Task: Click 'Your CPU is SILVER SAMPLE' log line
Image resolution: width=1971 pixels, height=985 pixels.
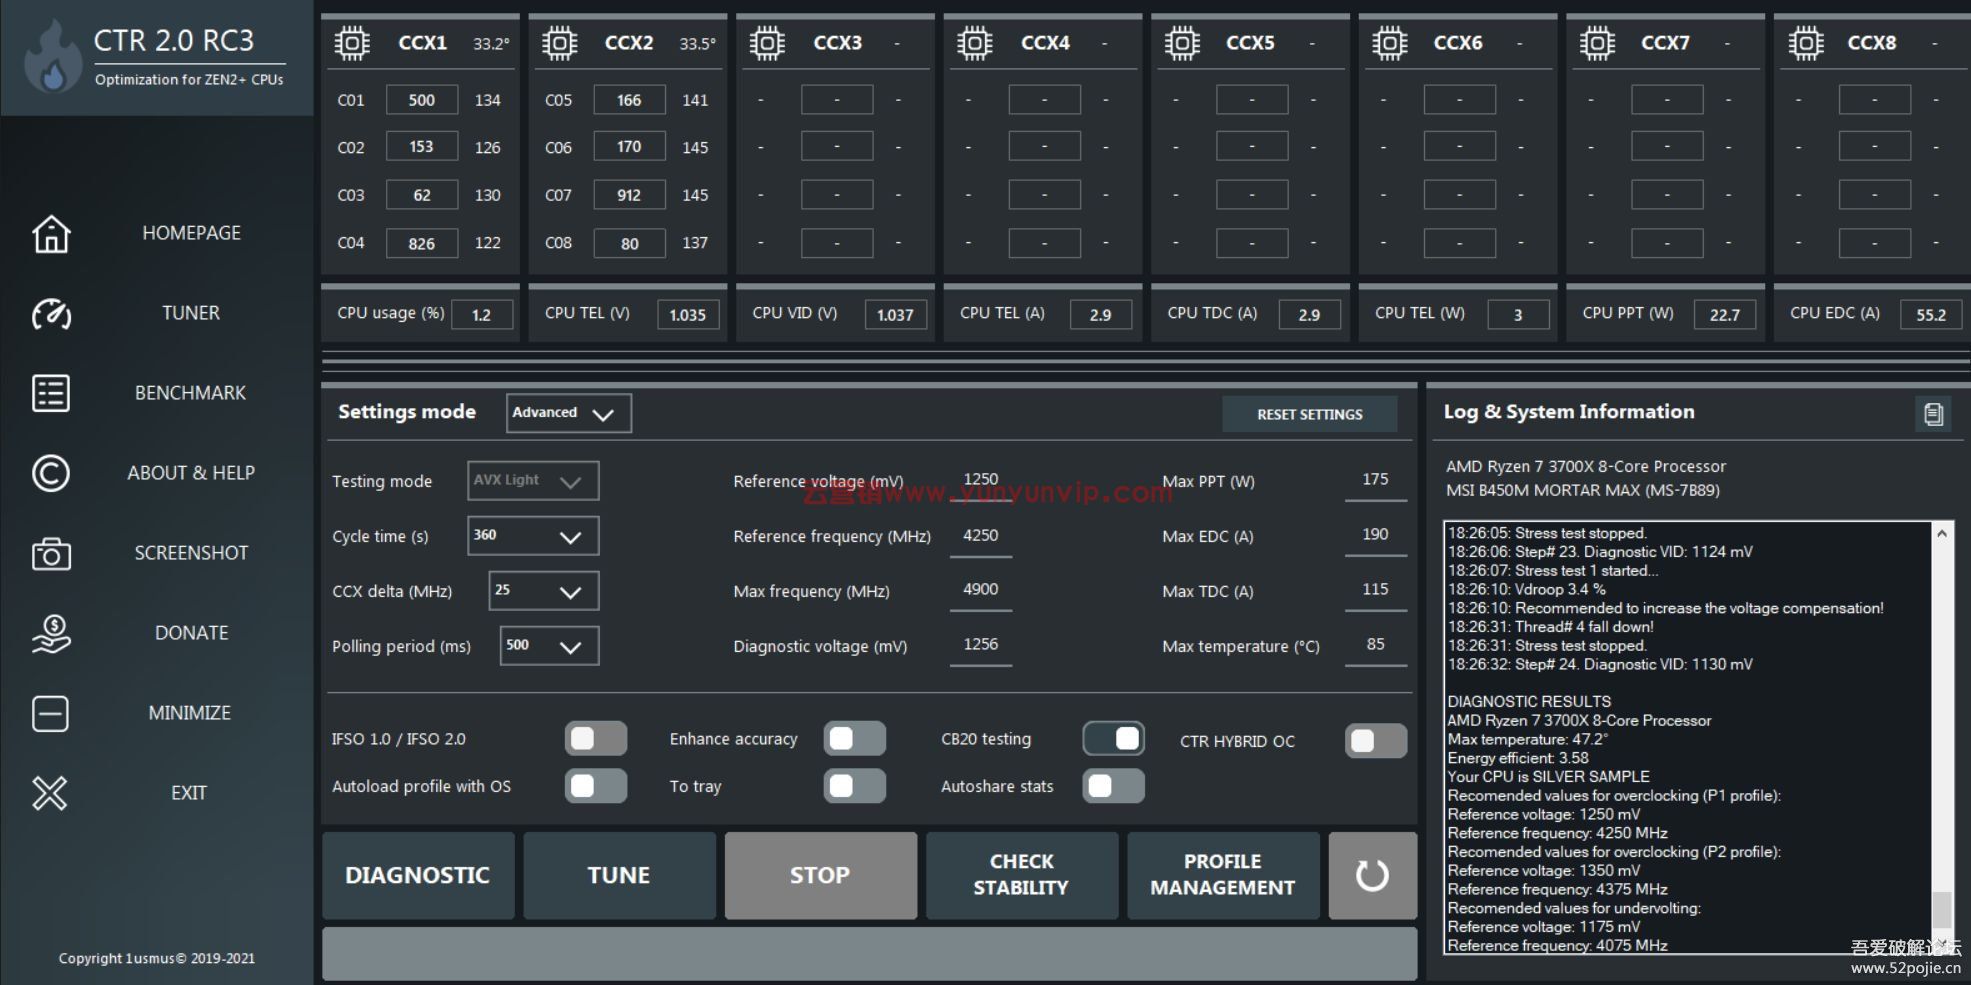Action: click(x=1549, y=777)
